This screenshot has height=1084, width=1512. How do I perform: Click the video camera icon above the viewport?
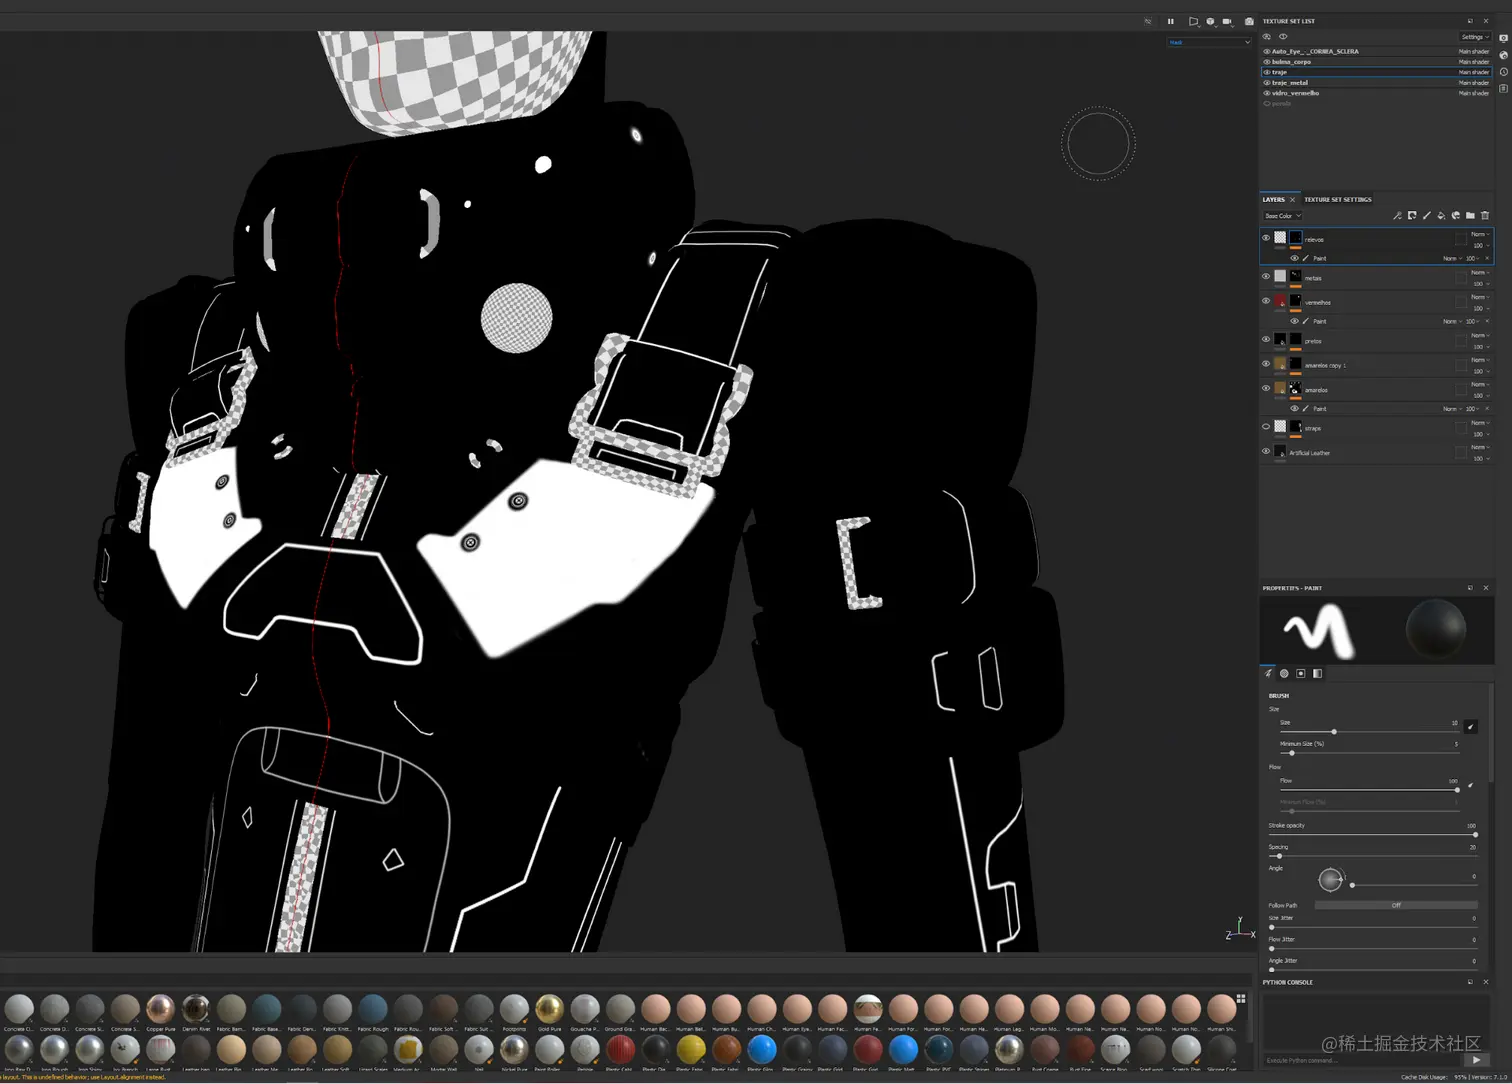pyautogui.click(x=1227, y=21)
